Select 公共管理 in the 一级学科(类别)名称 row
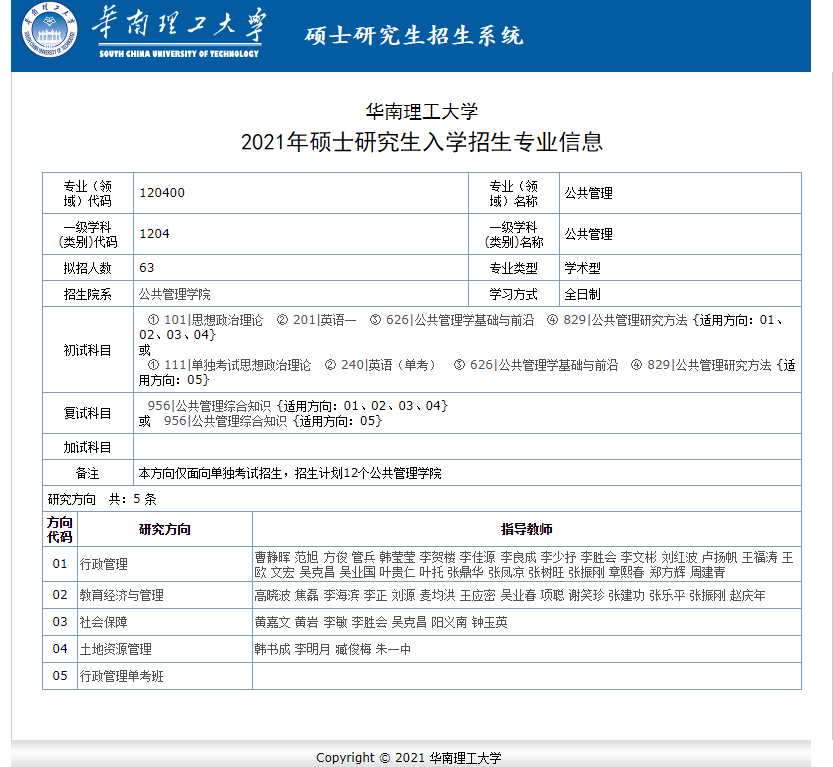833x767 pixels. tap(589, 234)
